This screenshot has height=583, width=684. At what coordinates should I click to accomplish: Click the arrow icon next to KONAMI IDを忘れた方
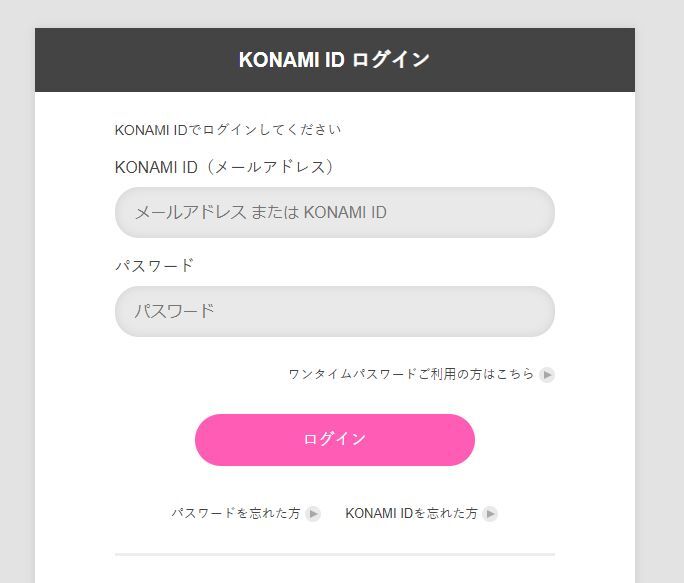coord(490,513)
